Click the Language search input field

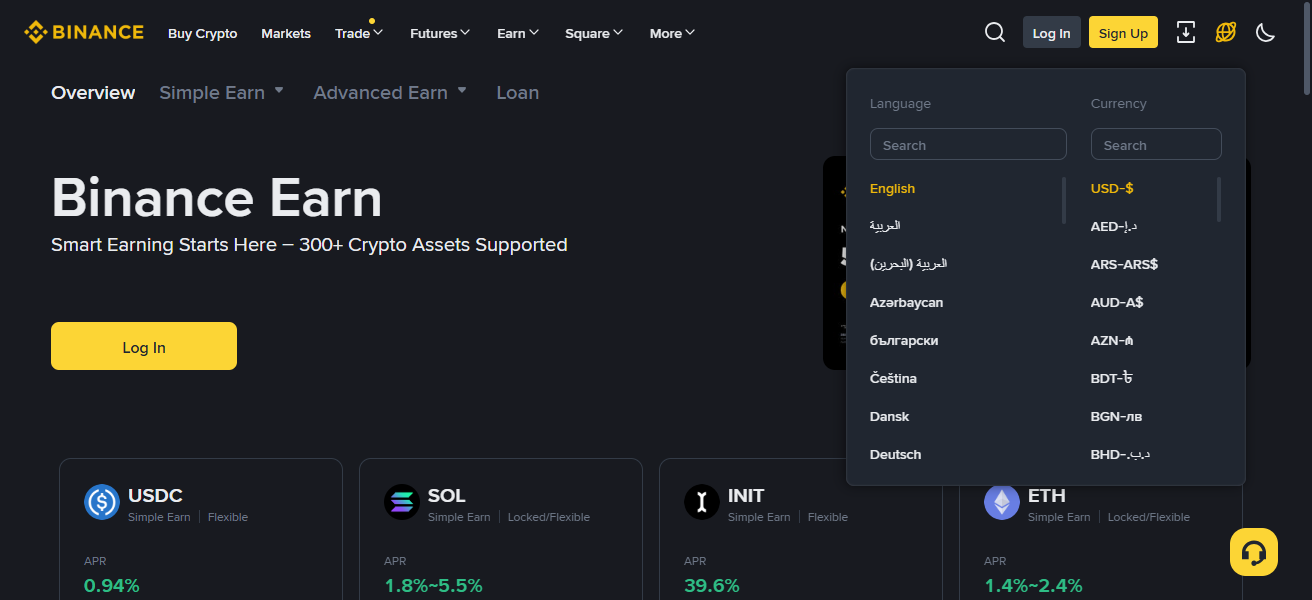click(x=967, y=143)
